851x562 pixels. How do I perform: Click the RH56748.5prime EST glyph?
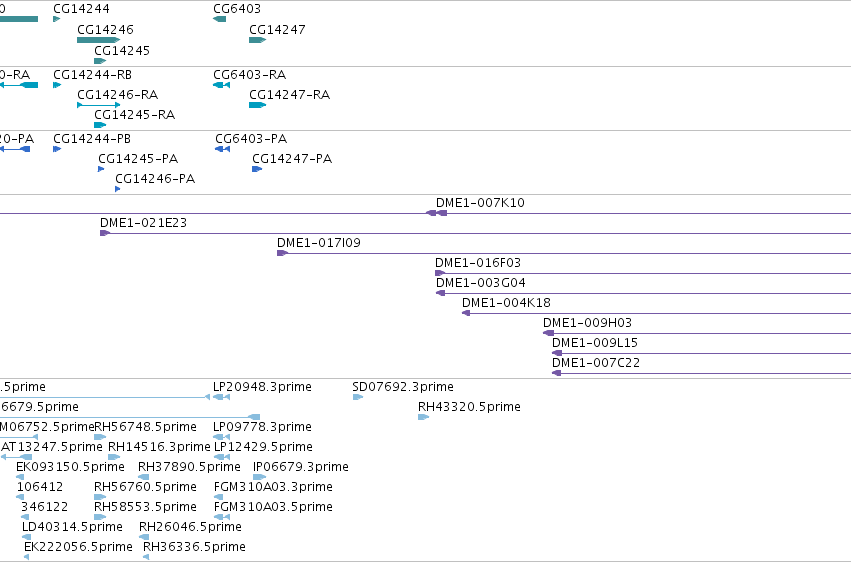point(100,437)
